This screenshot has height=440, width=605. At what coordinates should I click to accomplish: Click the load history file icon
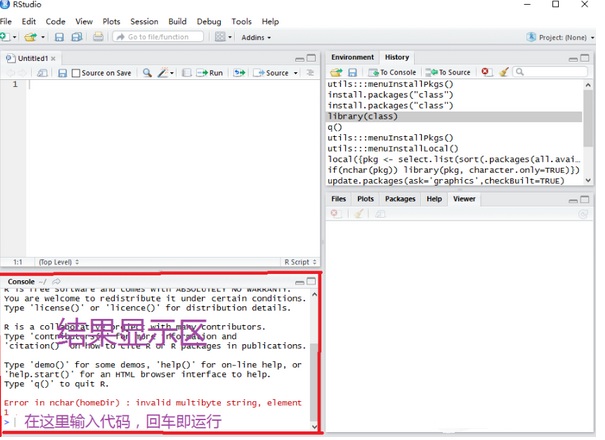click(337, 72)
